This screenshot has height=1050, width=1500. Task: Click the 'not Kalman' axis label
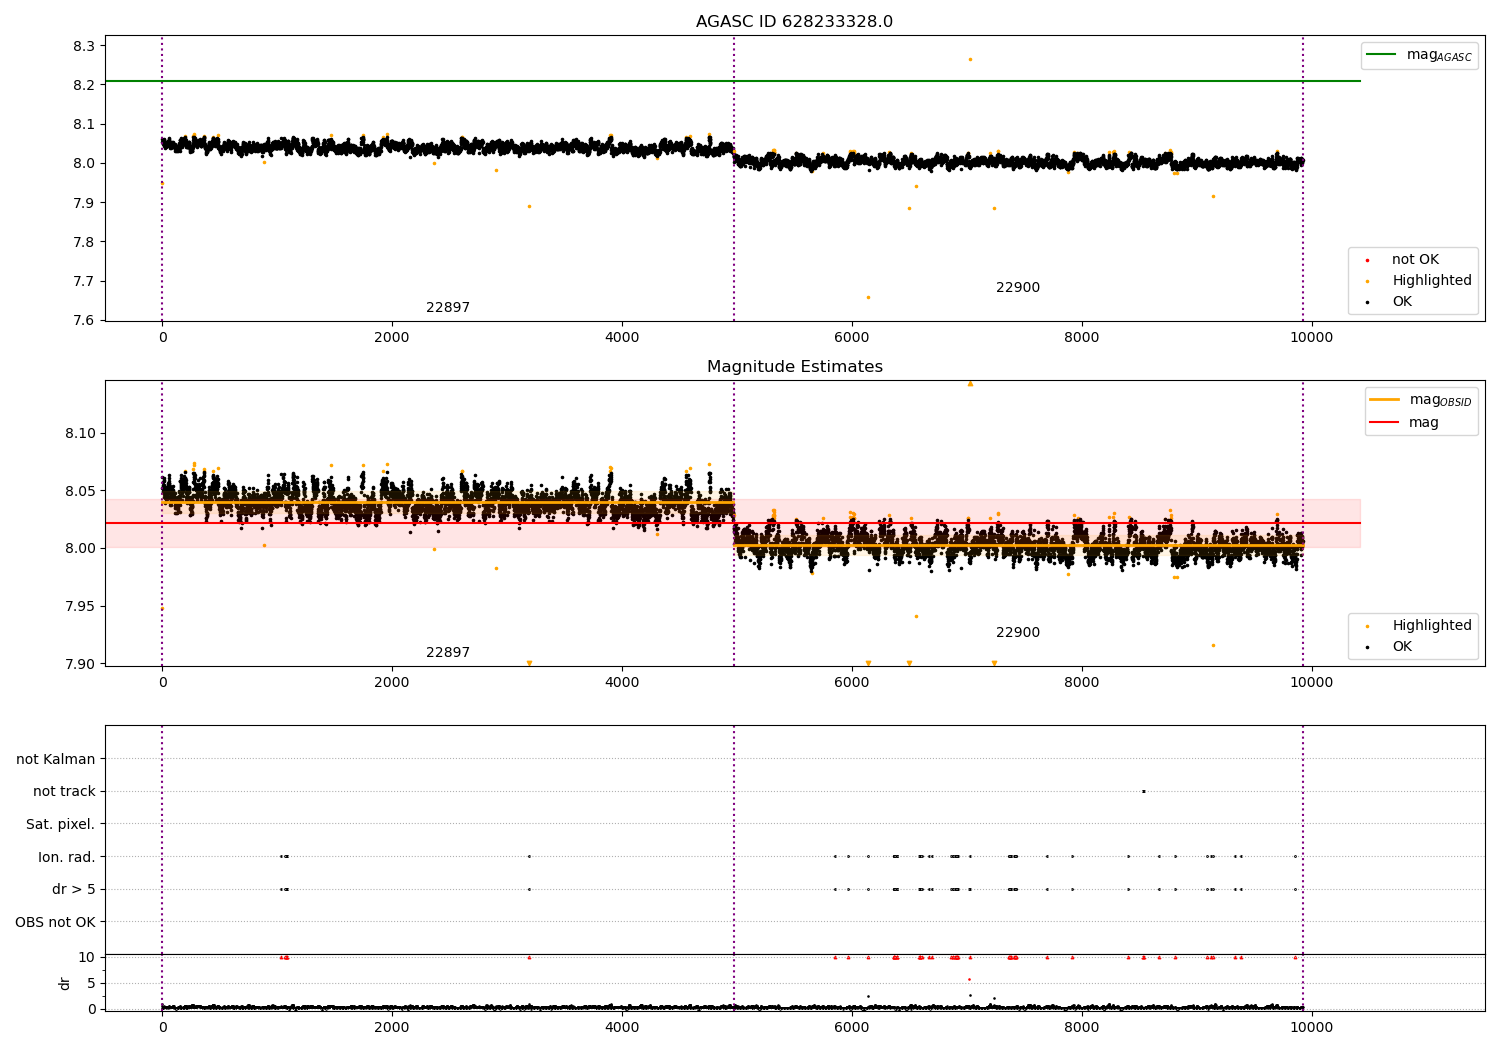pos(56,759)
